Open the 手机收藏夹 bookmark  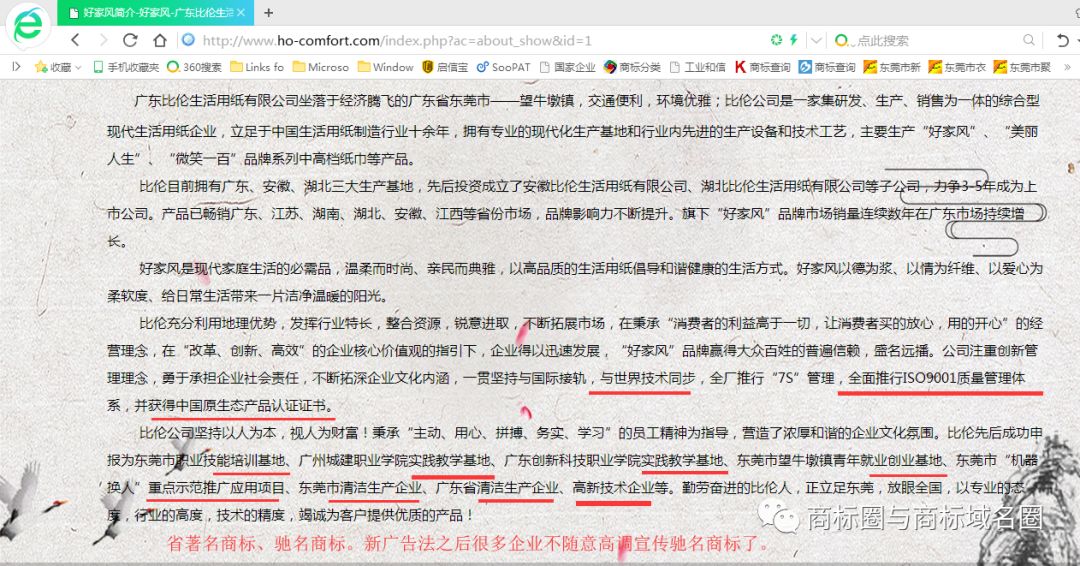tap(126, 67)
